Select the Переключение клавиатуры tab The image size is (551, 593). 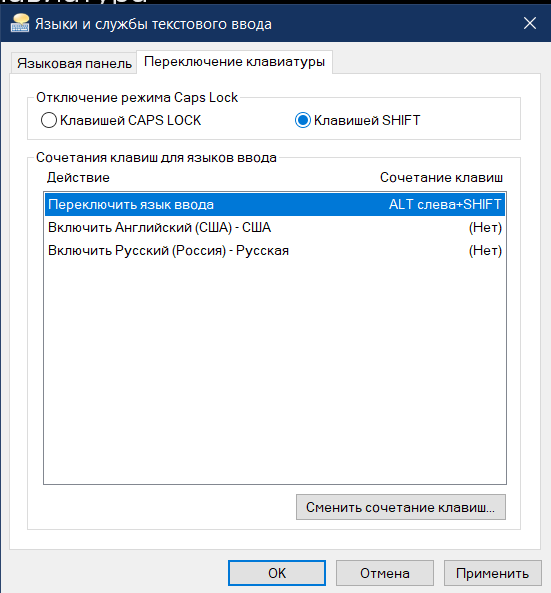(x=234, y=62)
